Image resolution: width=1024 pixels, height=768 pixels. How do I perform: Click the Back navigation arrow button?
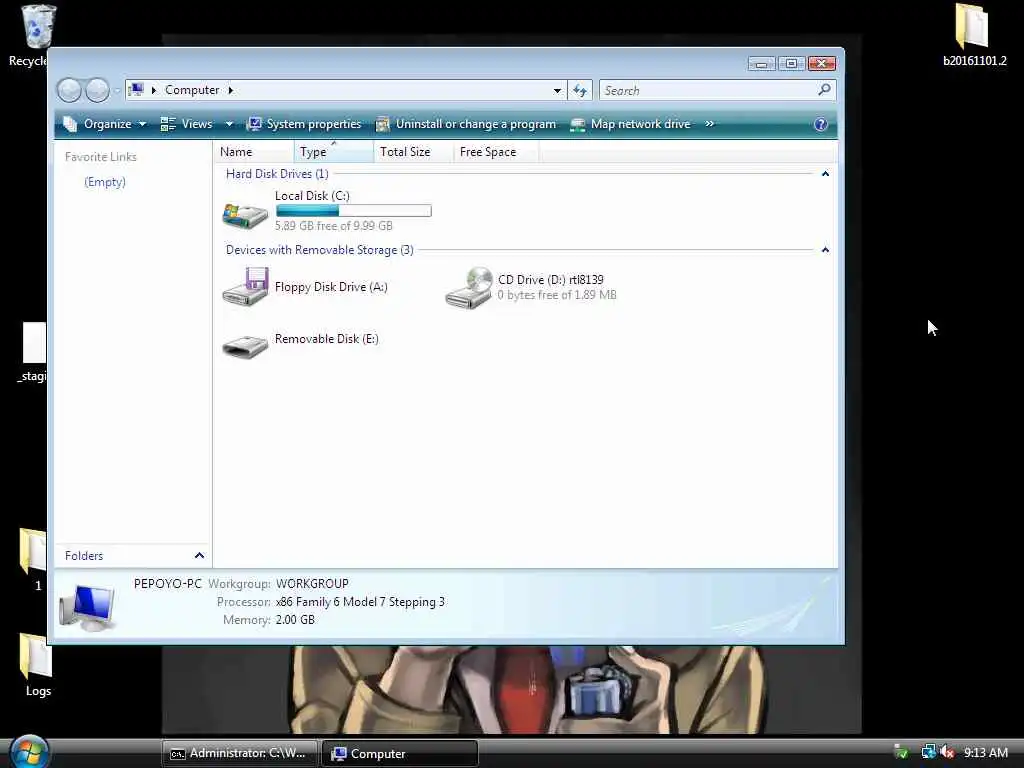[69, 90]
